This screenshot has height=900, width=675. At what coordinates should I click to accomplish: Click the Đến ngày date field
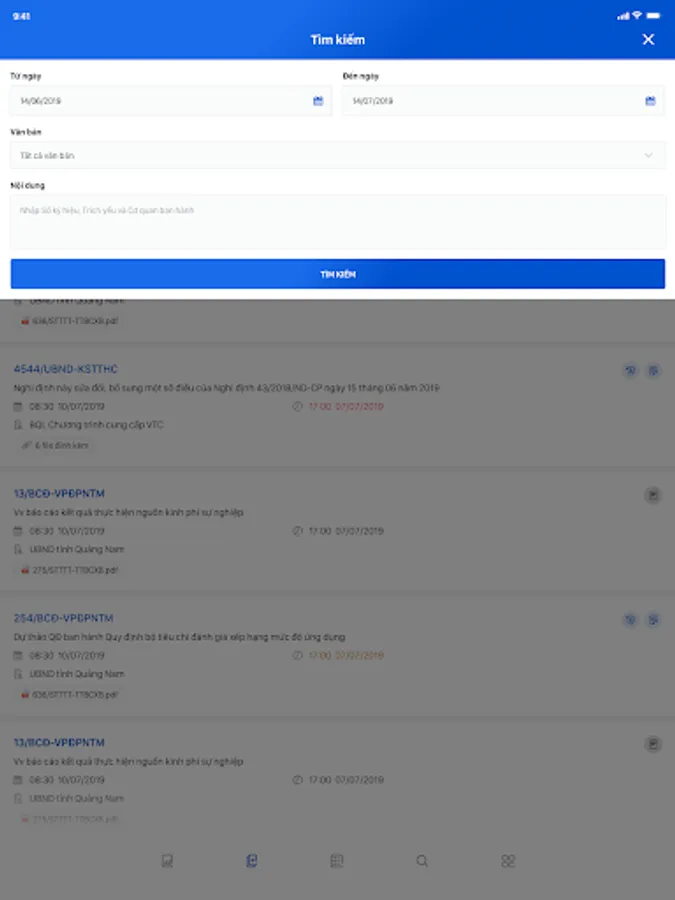pos(503,101)
